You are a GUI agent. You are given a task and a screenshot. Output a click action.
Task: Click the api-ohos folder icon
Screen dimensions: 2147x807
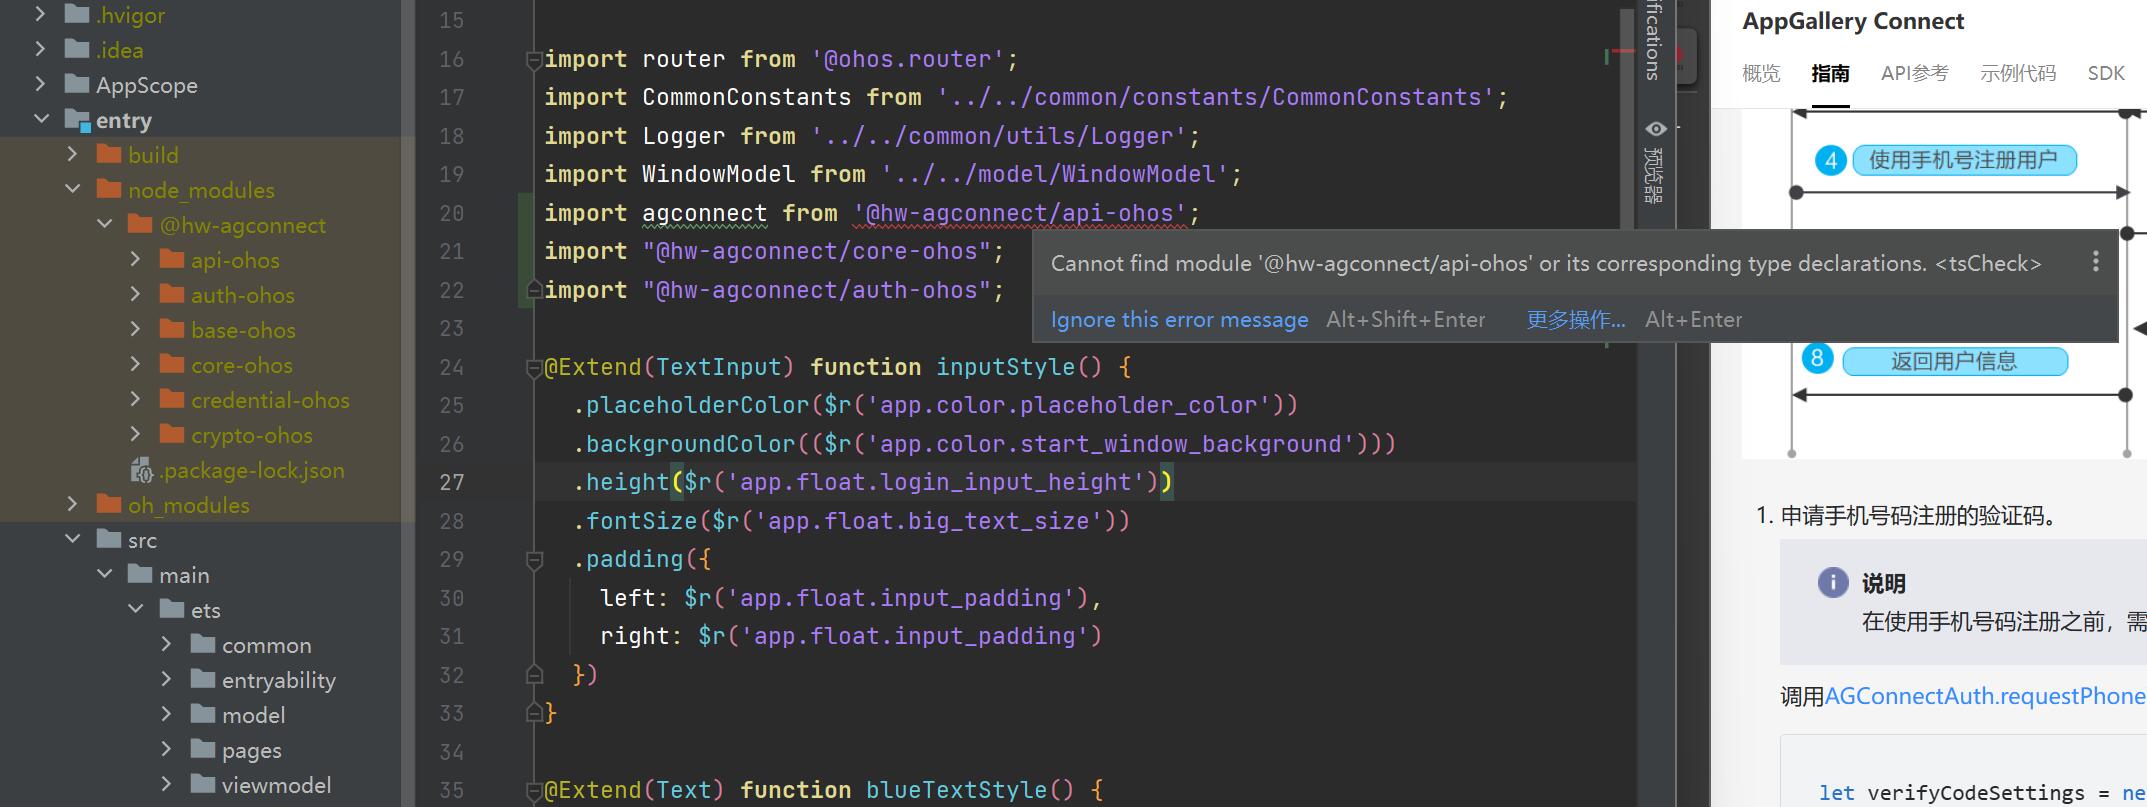pyautogui.click(x=172, y=259)
